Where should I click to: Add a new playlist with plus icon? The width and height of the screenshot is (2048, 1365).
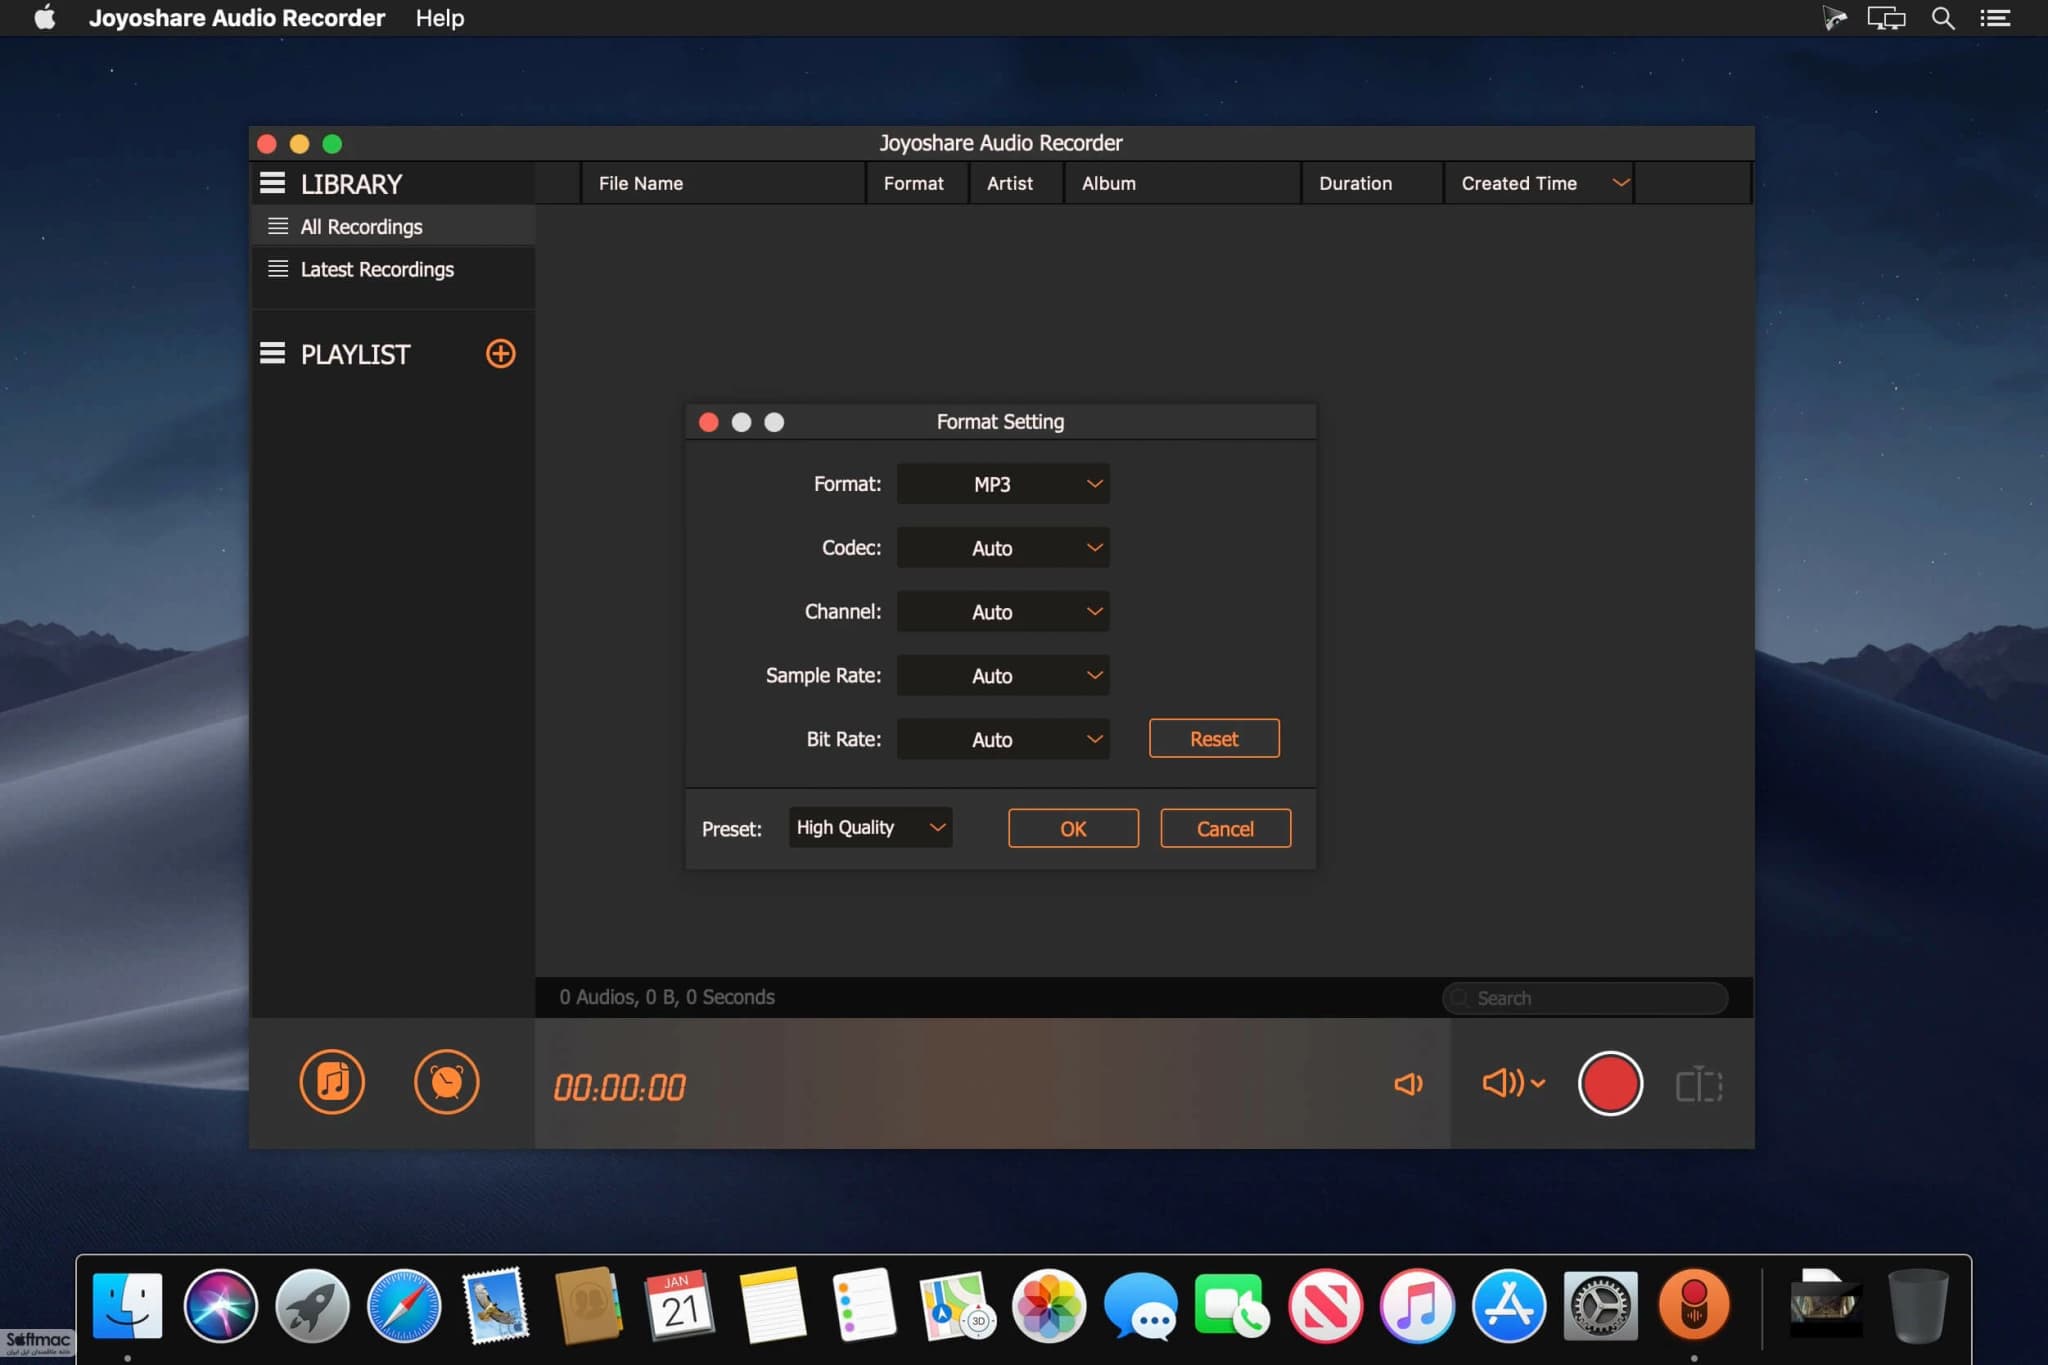(501, 354)
